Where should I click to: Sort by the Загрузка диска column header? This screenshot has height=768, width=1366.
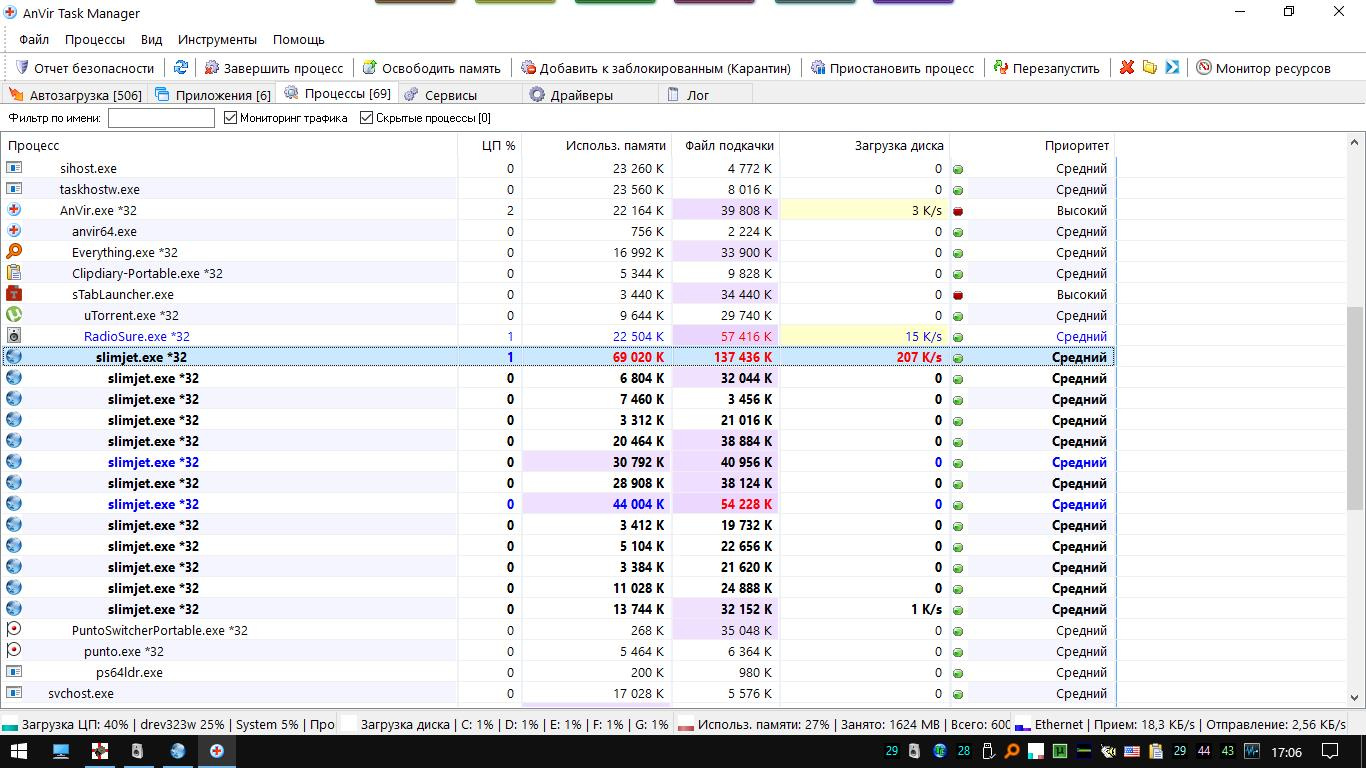coord(865,145)
